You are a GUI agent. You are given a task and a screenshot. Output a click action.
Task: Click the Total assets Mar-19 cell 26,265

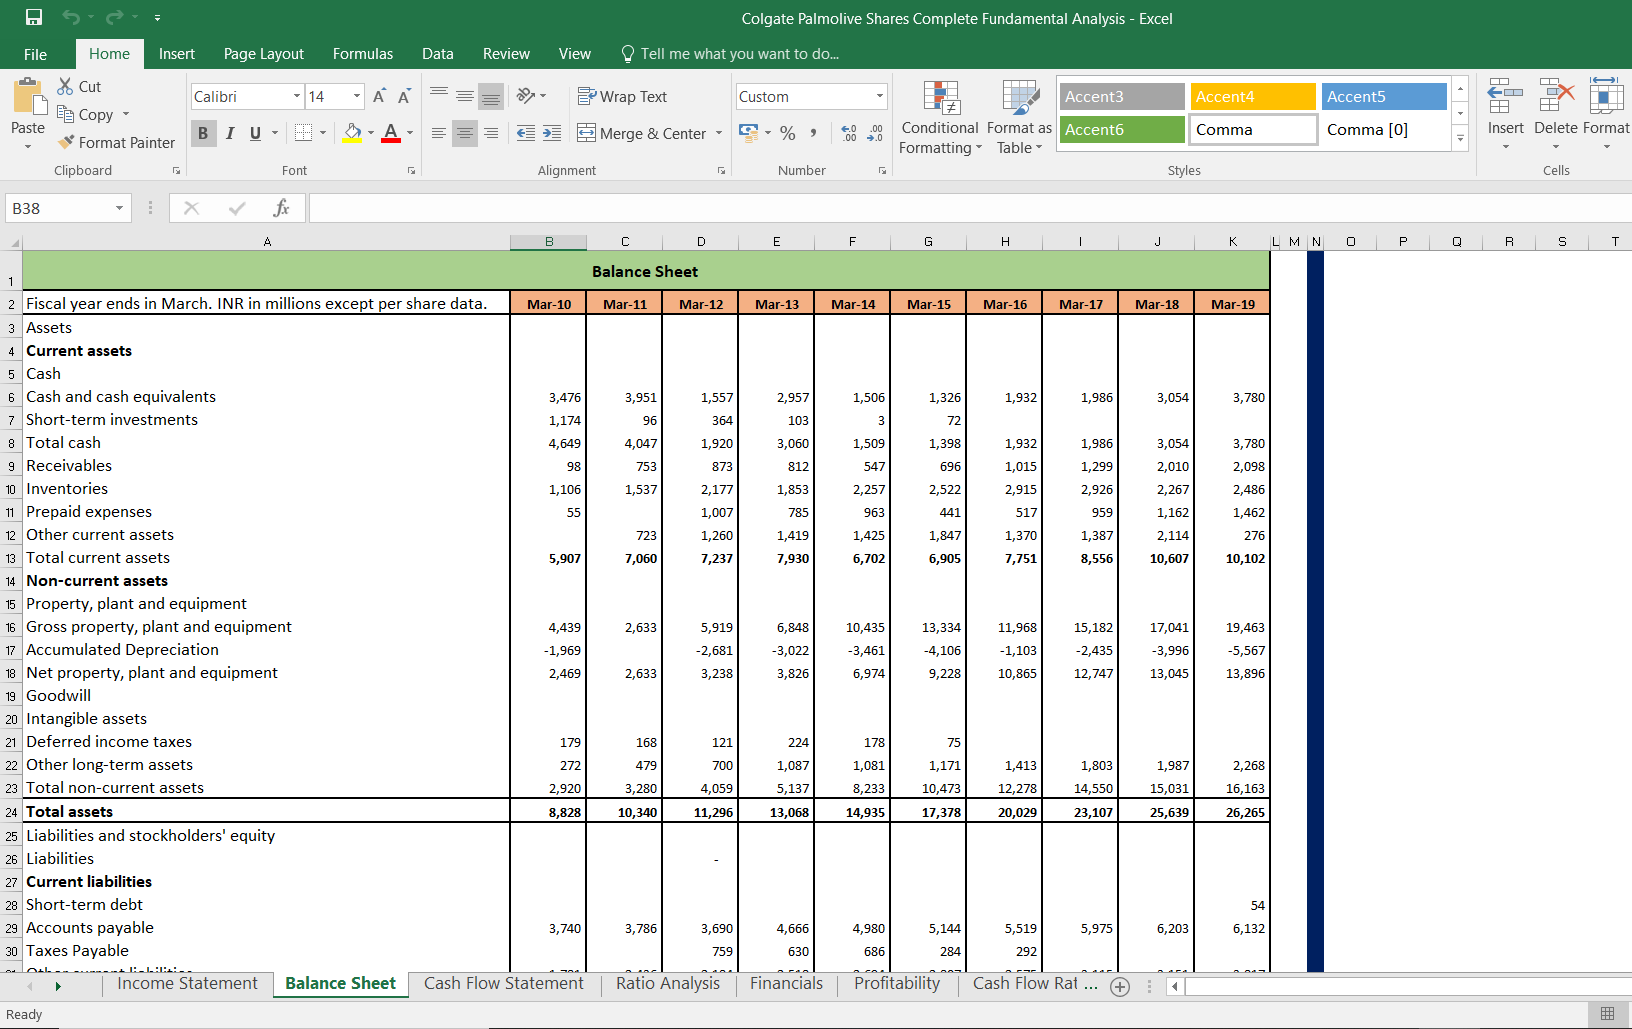click(1232, 812)
